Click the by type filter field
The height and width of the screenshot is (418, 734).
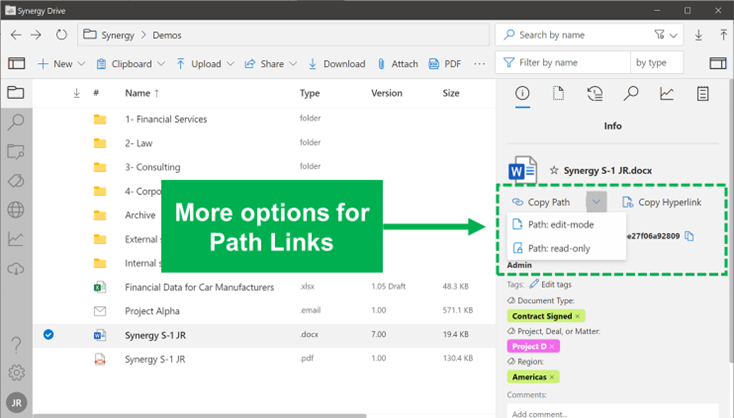click(x=657, y=63)
